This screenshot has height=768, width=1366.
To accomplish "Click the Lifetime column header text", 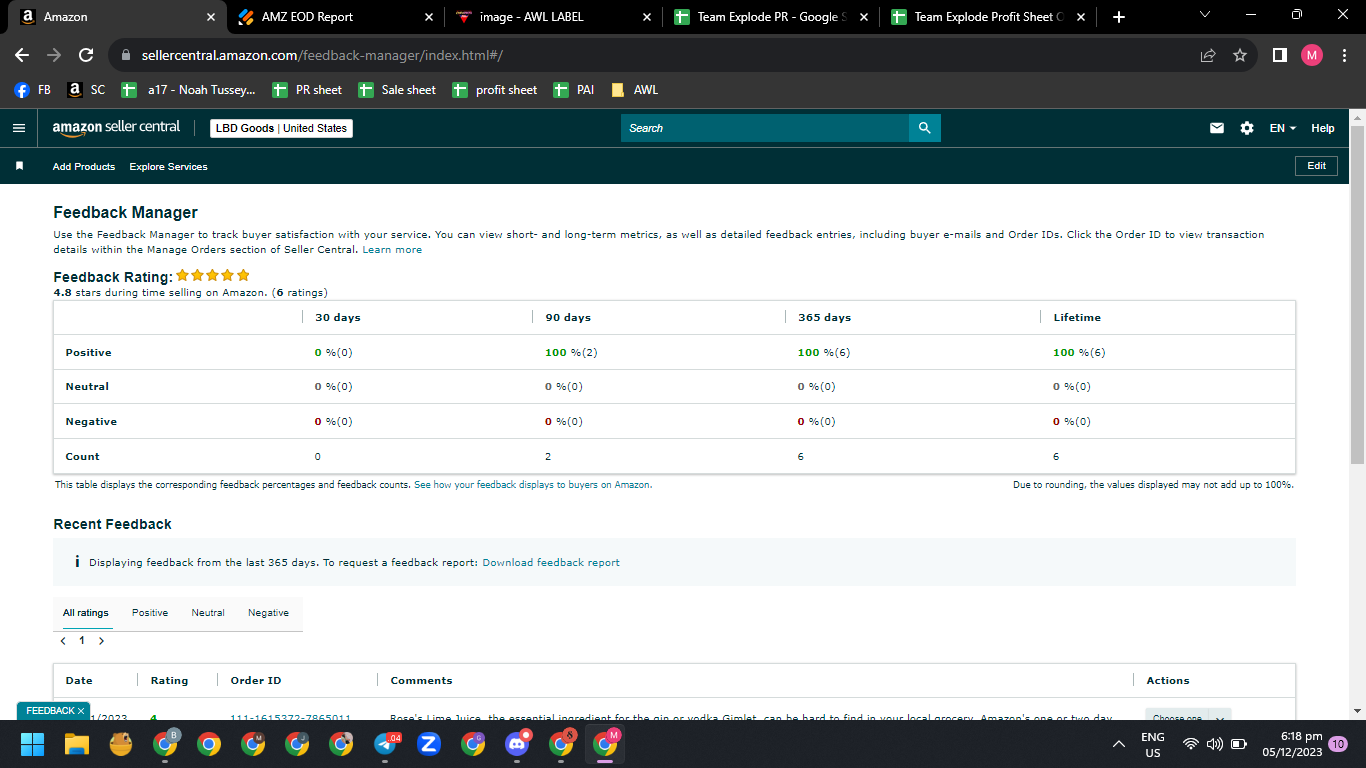I will point(1077,317).
